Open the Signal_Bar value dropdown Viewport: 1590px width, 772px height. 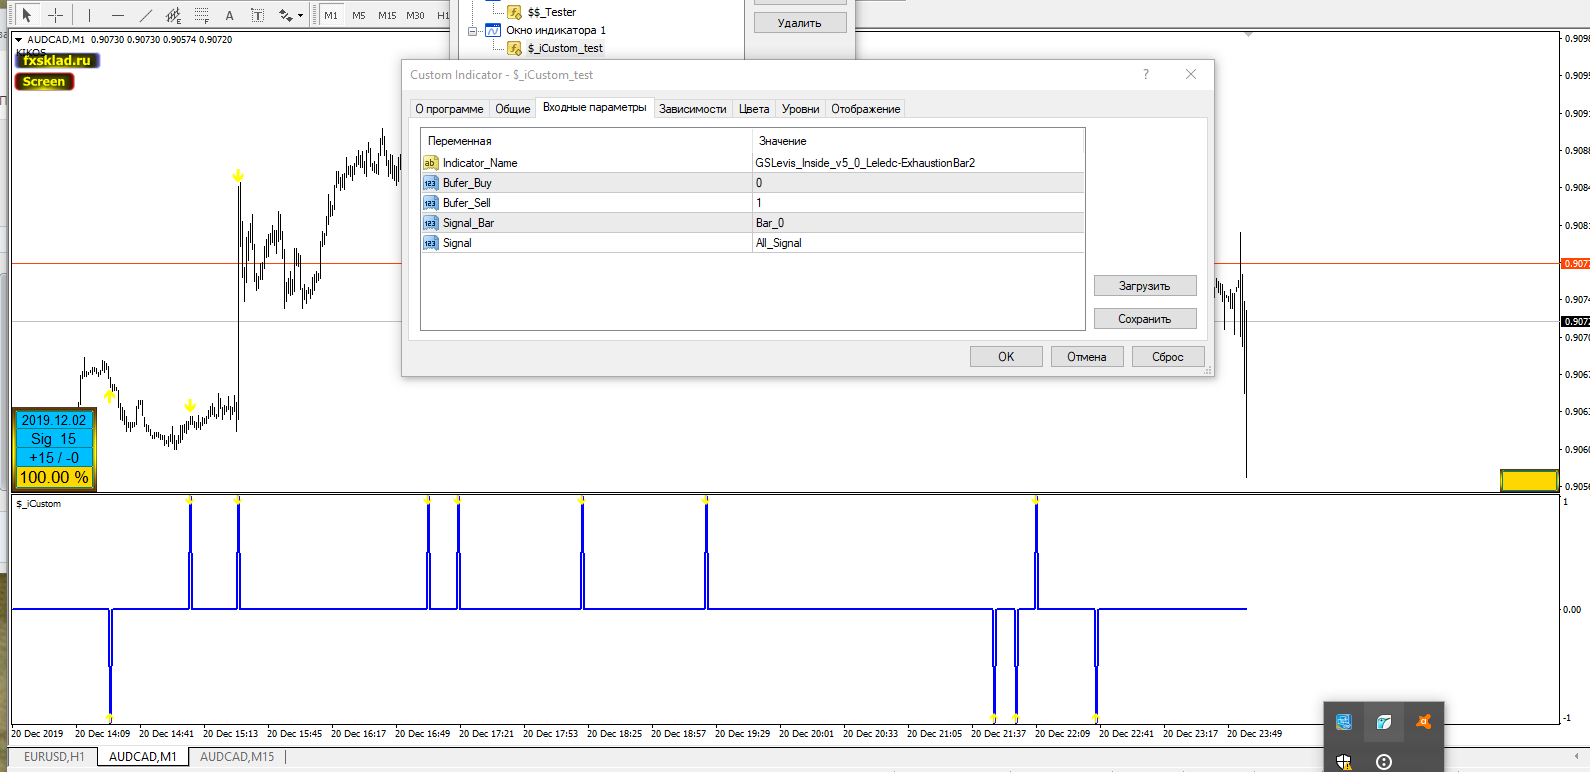(x=918, y=223)
